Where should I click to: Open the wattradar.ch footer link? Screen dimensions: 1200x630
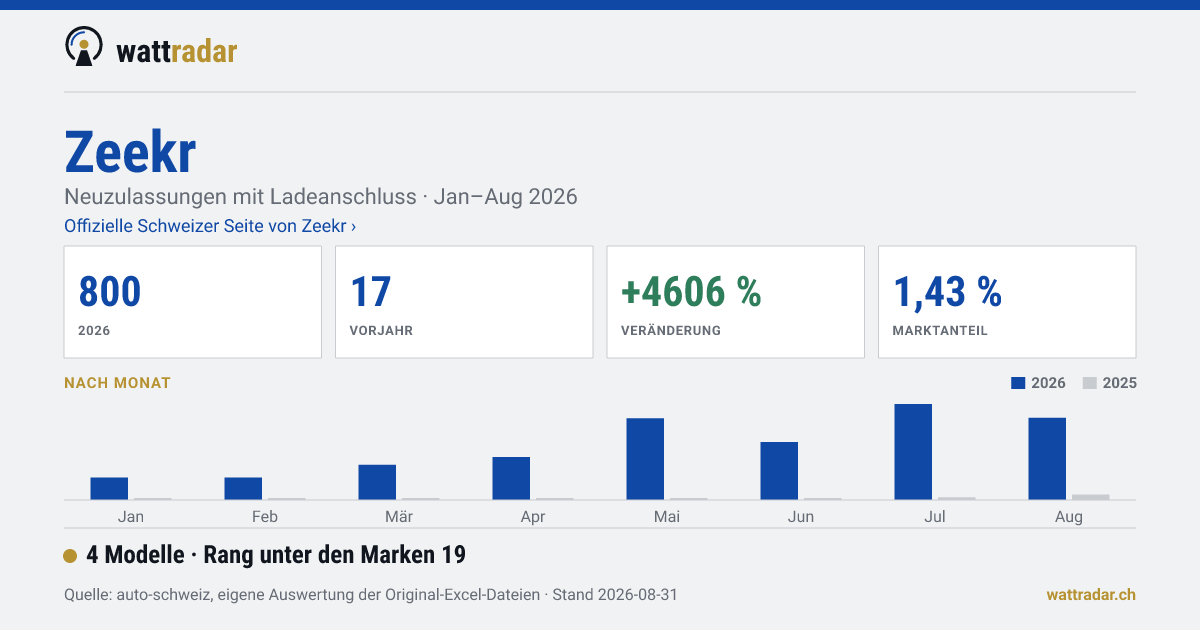tap(1091, 595)
